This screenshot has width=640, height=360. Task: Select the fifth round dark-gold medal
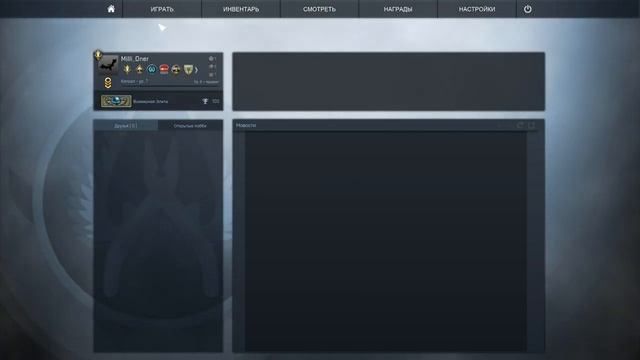coord(176,69)
